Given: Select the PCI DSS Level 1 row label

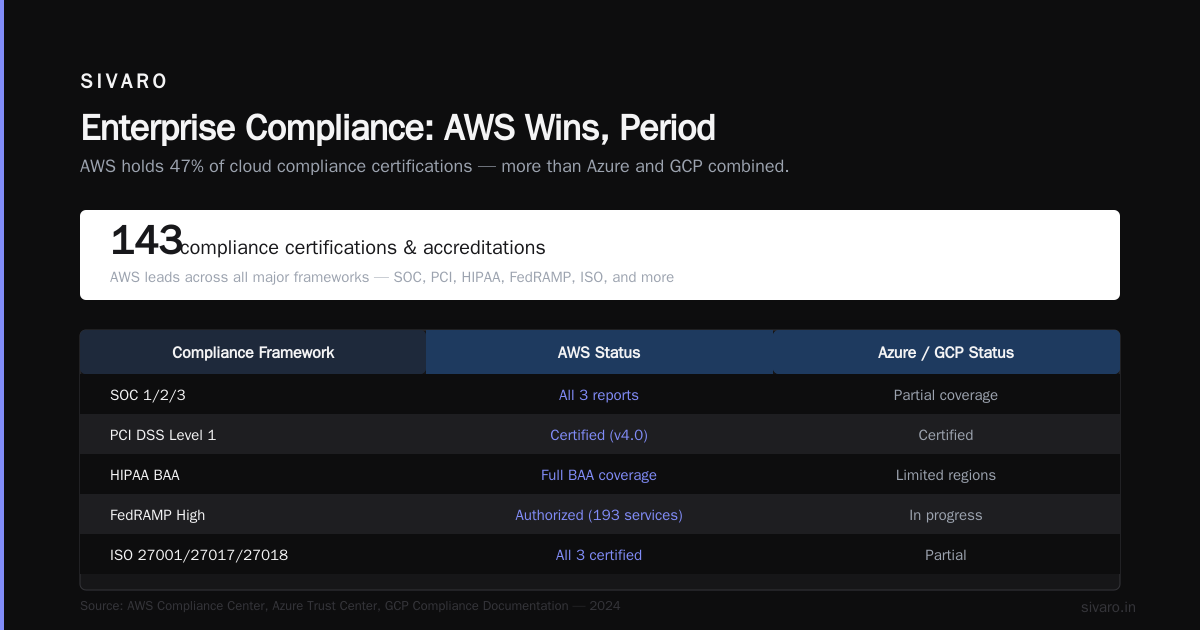Looking at the screenshot, I should click(163, 435).
